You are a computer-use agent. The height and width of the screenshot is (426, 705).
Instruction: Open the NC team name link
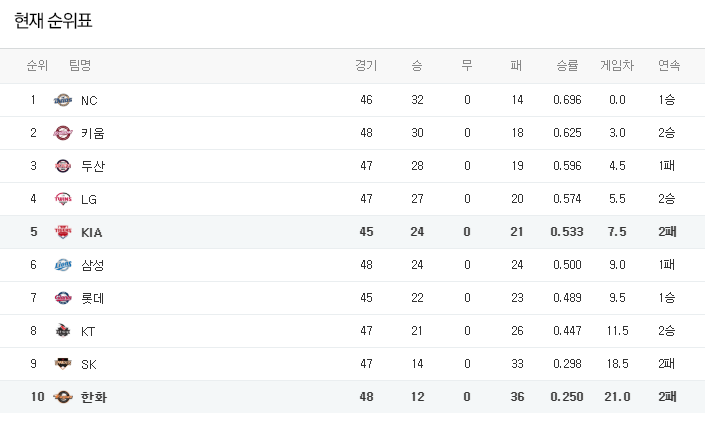click(x=89, y=100)
